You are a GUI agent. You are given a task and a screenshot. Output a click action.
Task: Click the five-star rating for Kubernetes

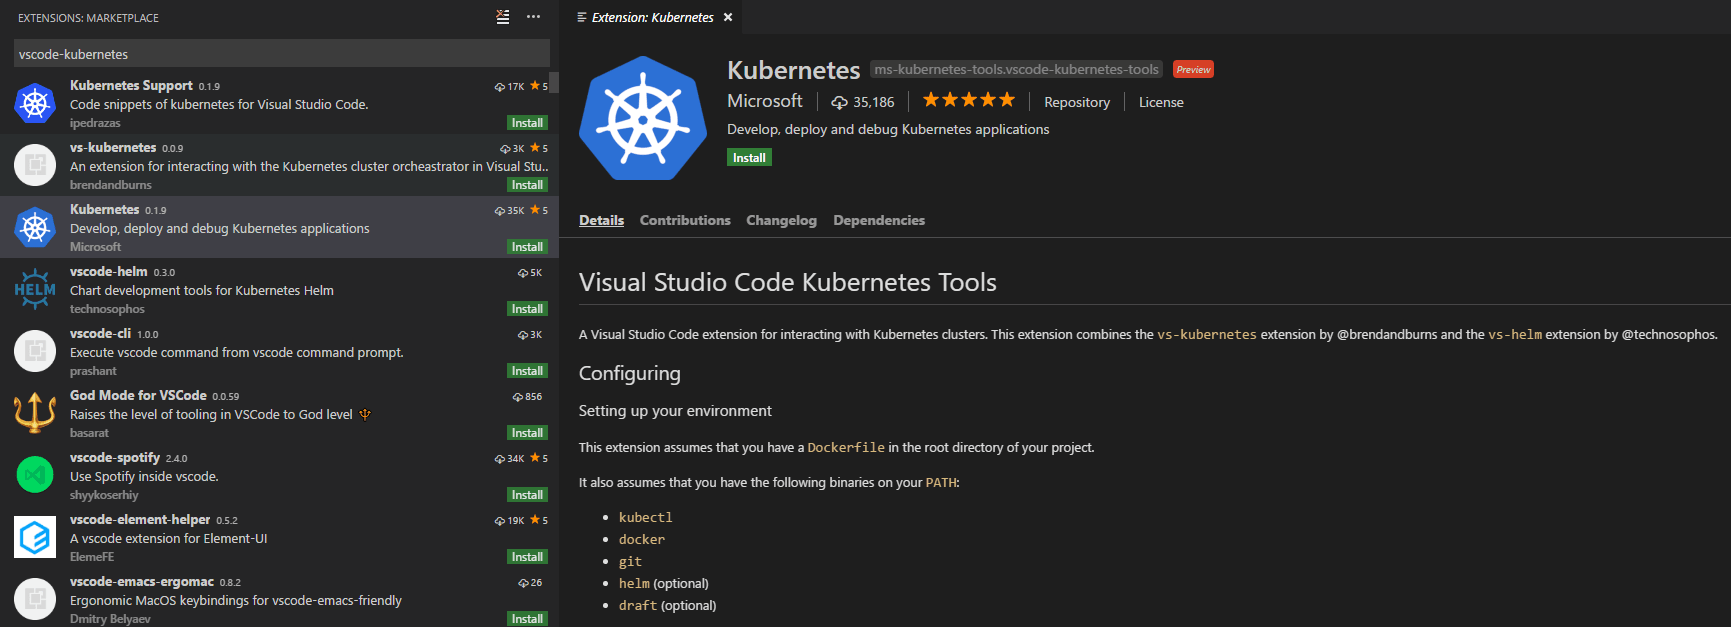pos(968,100)
